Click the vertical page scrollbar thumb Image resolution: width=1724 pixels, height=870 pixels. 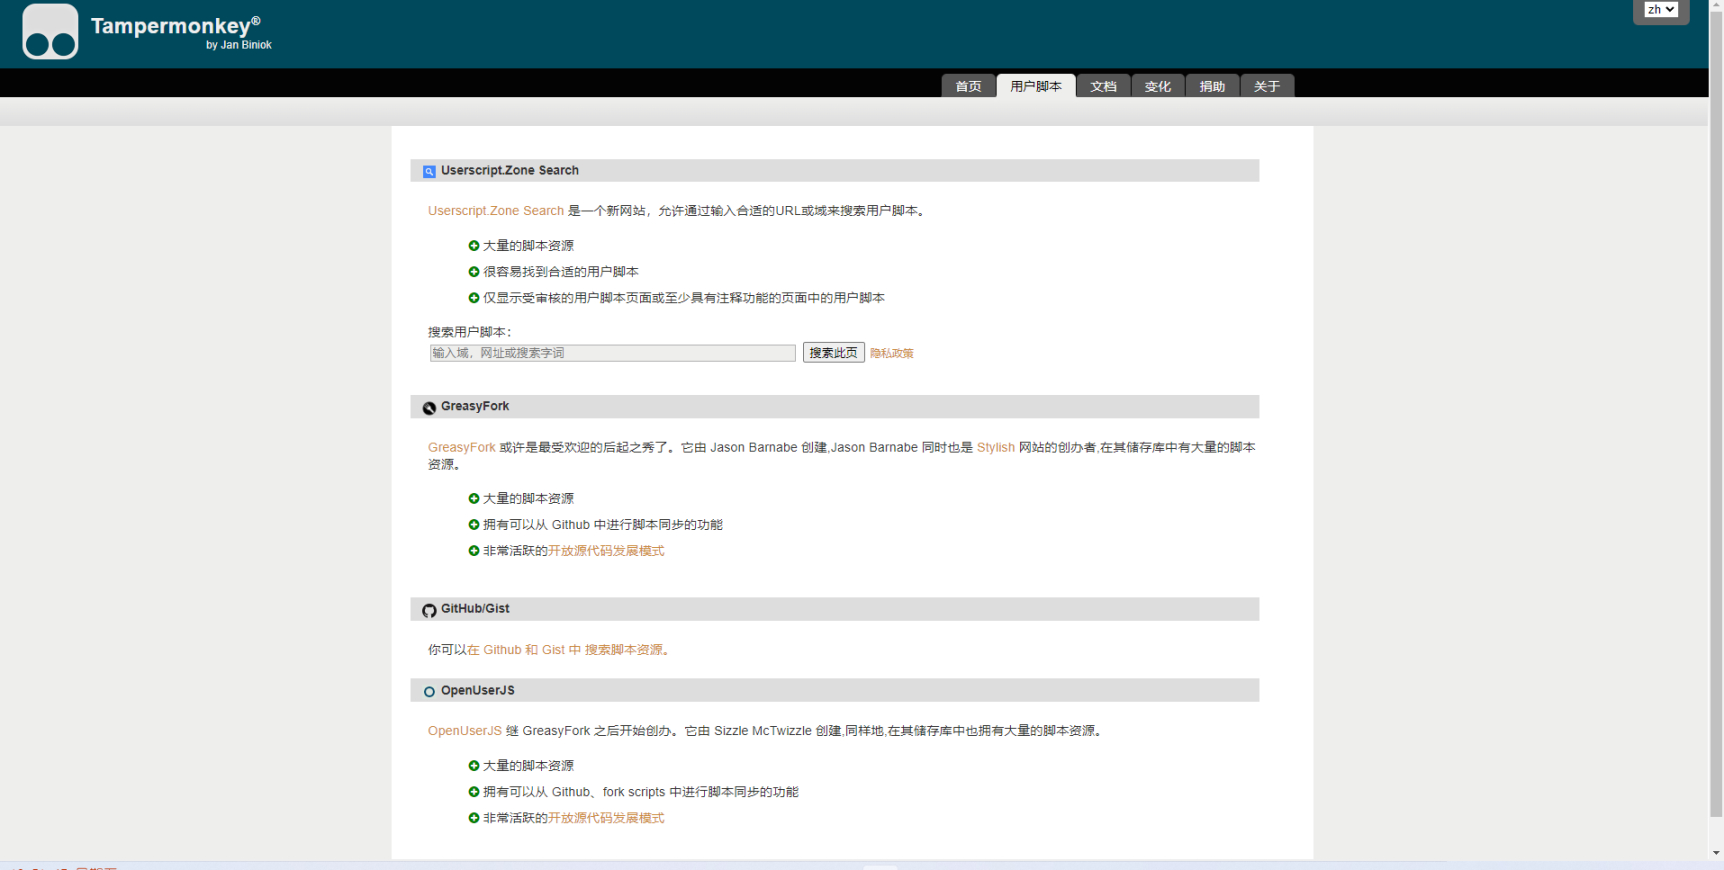tap(1716, 415)
